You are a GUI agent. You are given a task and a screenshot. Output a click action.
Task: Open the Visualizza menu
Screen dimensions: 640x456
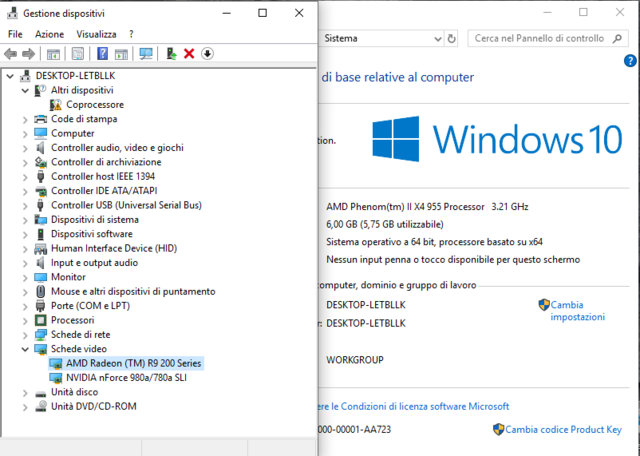click(96, 34)
